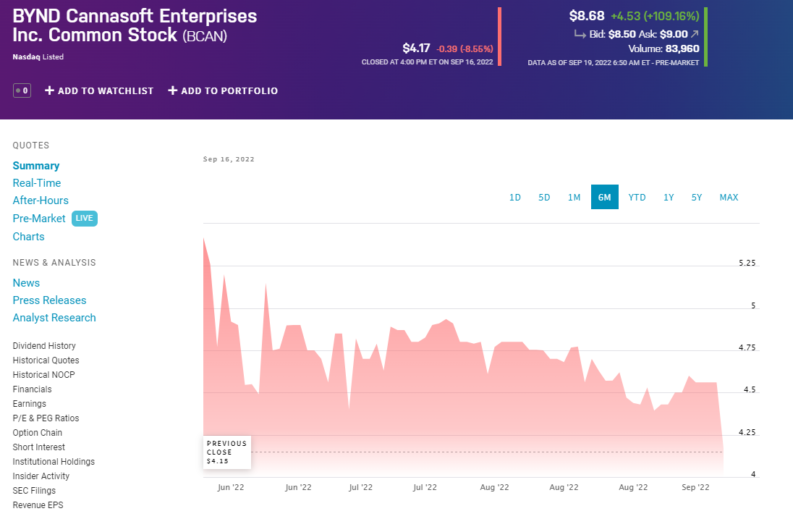Open Institutional Holdings
793x519 pixels.
pos(54,462)
